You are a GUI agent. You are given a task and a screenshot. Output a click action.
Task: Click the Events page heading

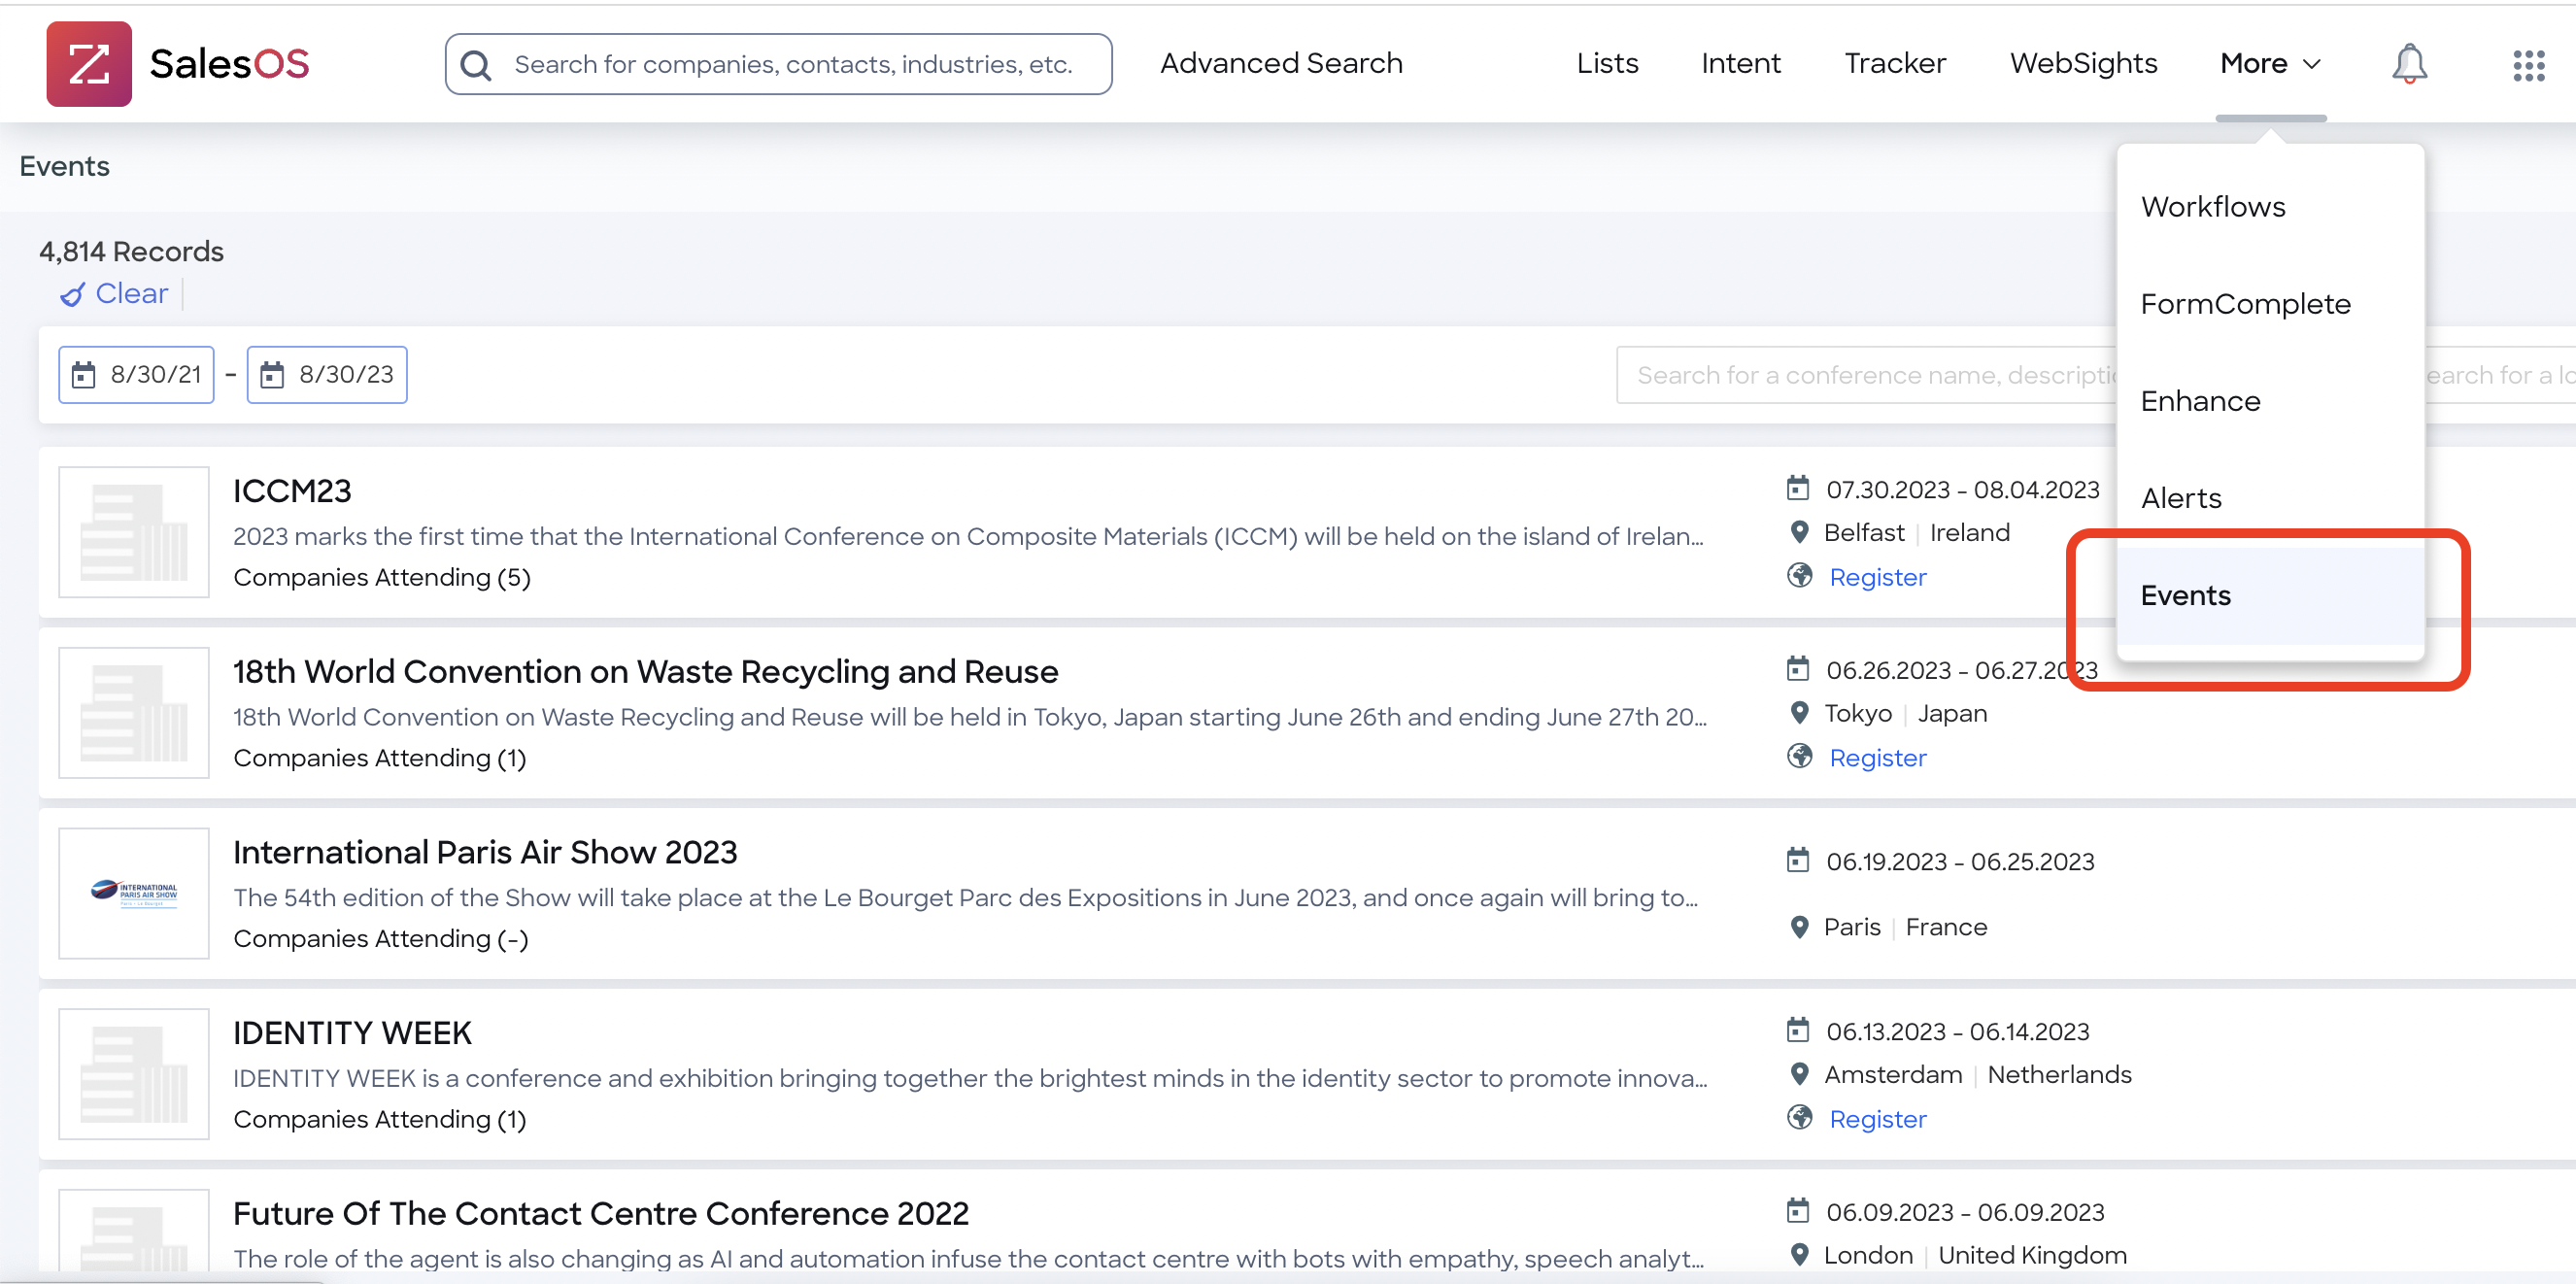pos(64,166)
